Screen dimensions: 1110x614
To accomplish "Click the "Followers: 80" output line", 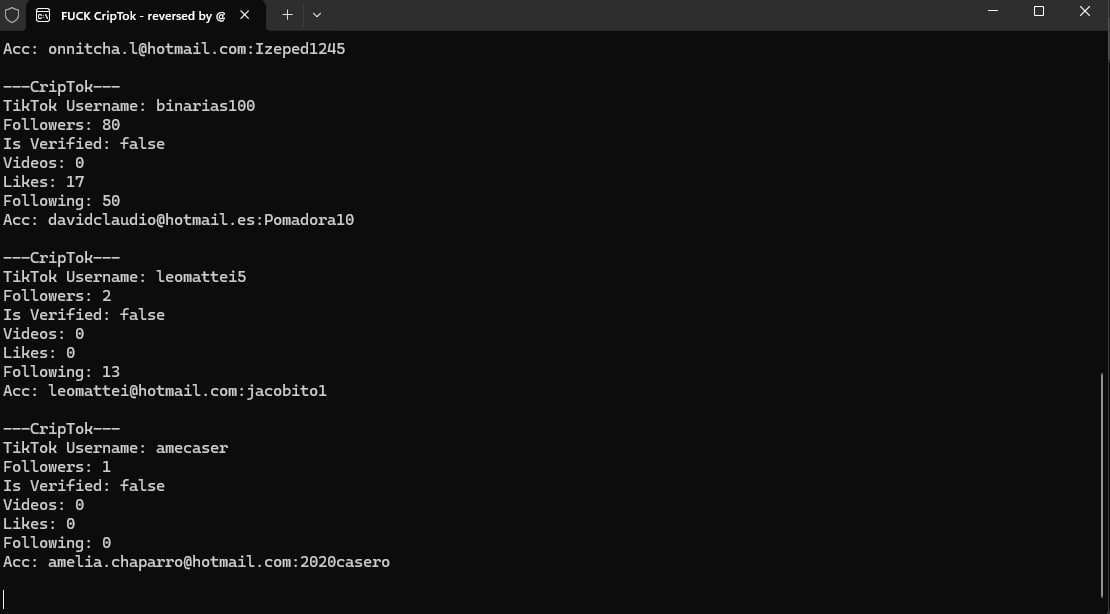I will [61, 125].
